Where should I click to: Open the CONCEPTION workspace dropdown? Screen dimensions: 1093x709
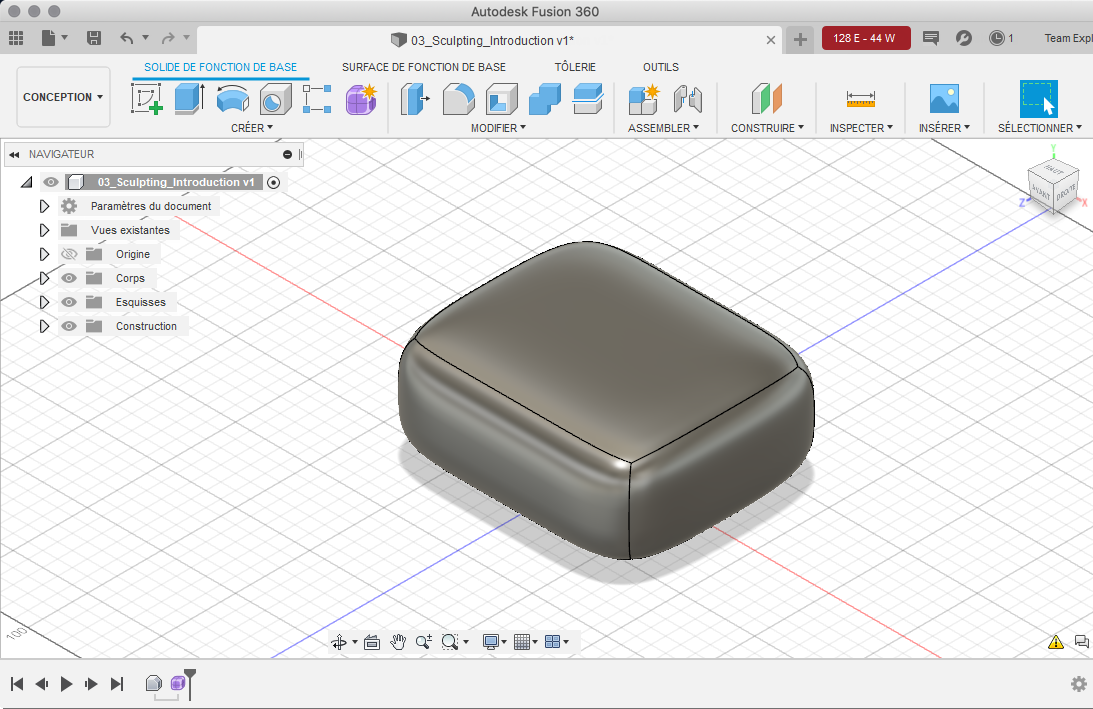[63, 97]
